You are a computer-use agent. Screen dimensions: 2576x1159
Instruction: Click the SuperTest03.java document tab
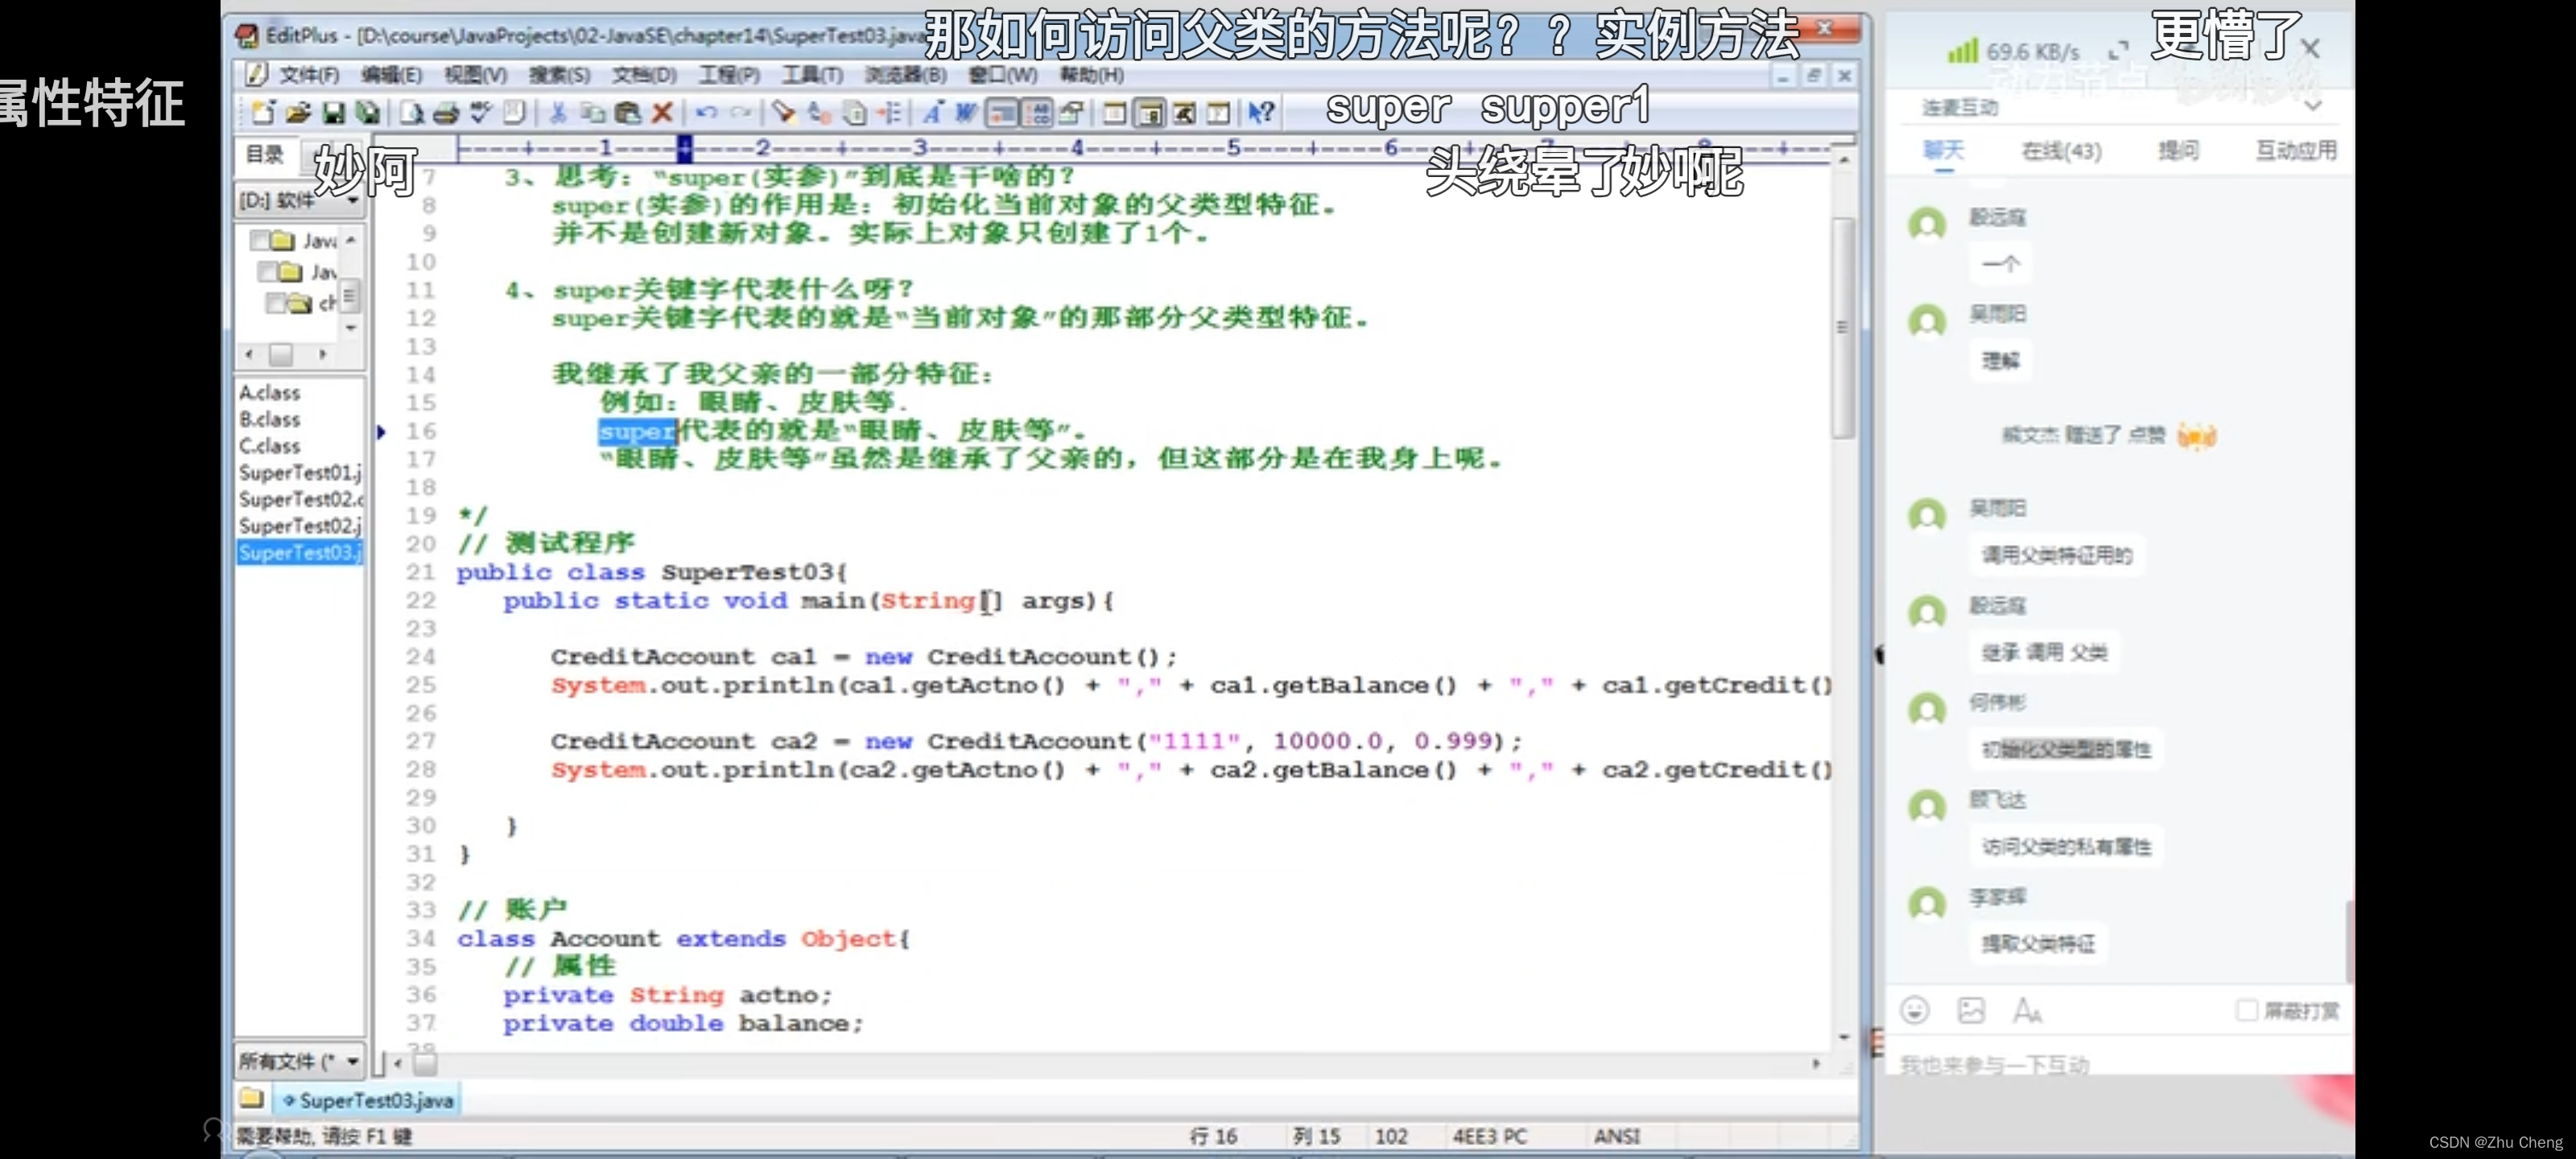[366, 1100]
